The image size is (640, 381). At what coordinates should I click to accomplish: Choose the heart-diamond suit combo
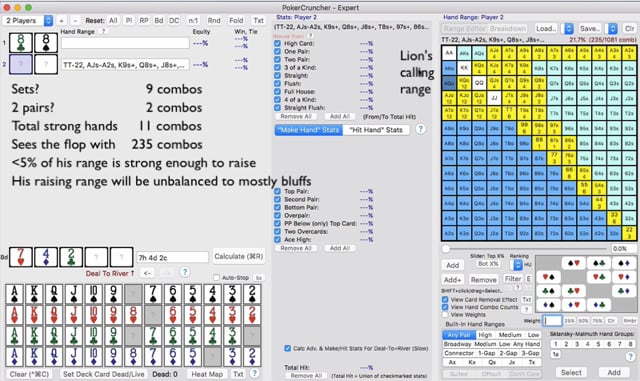(624, 278)
